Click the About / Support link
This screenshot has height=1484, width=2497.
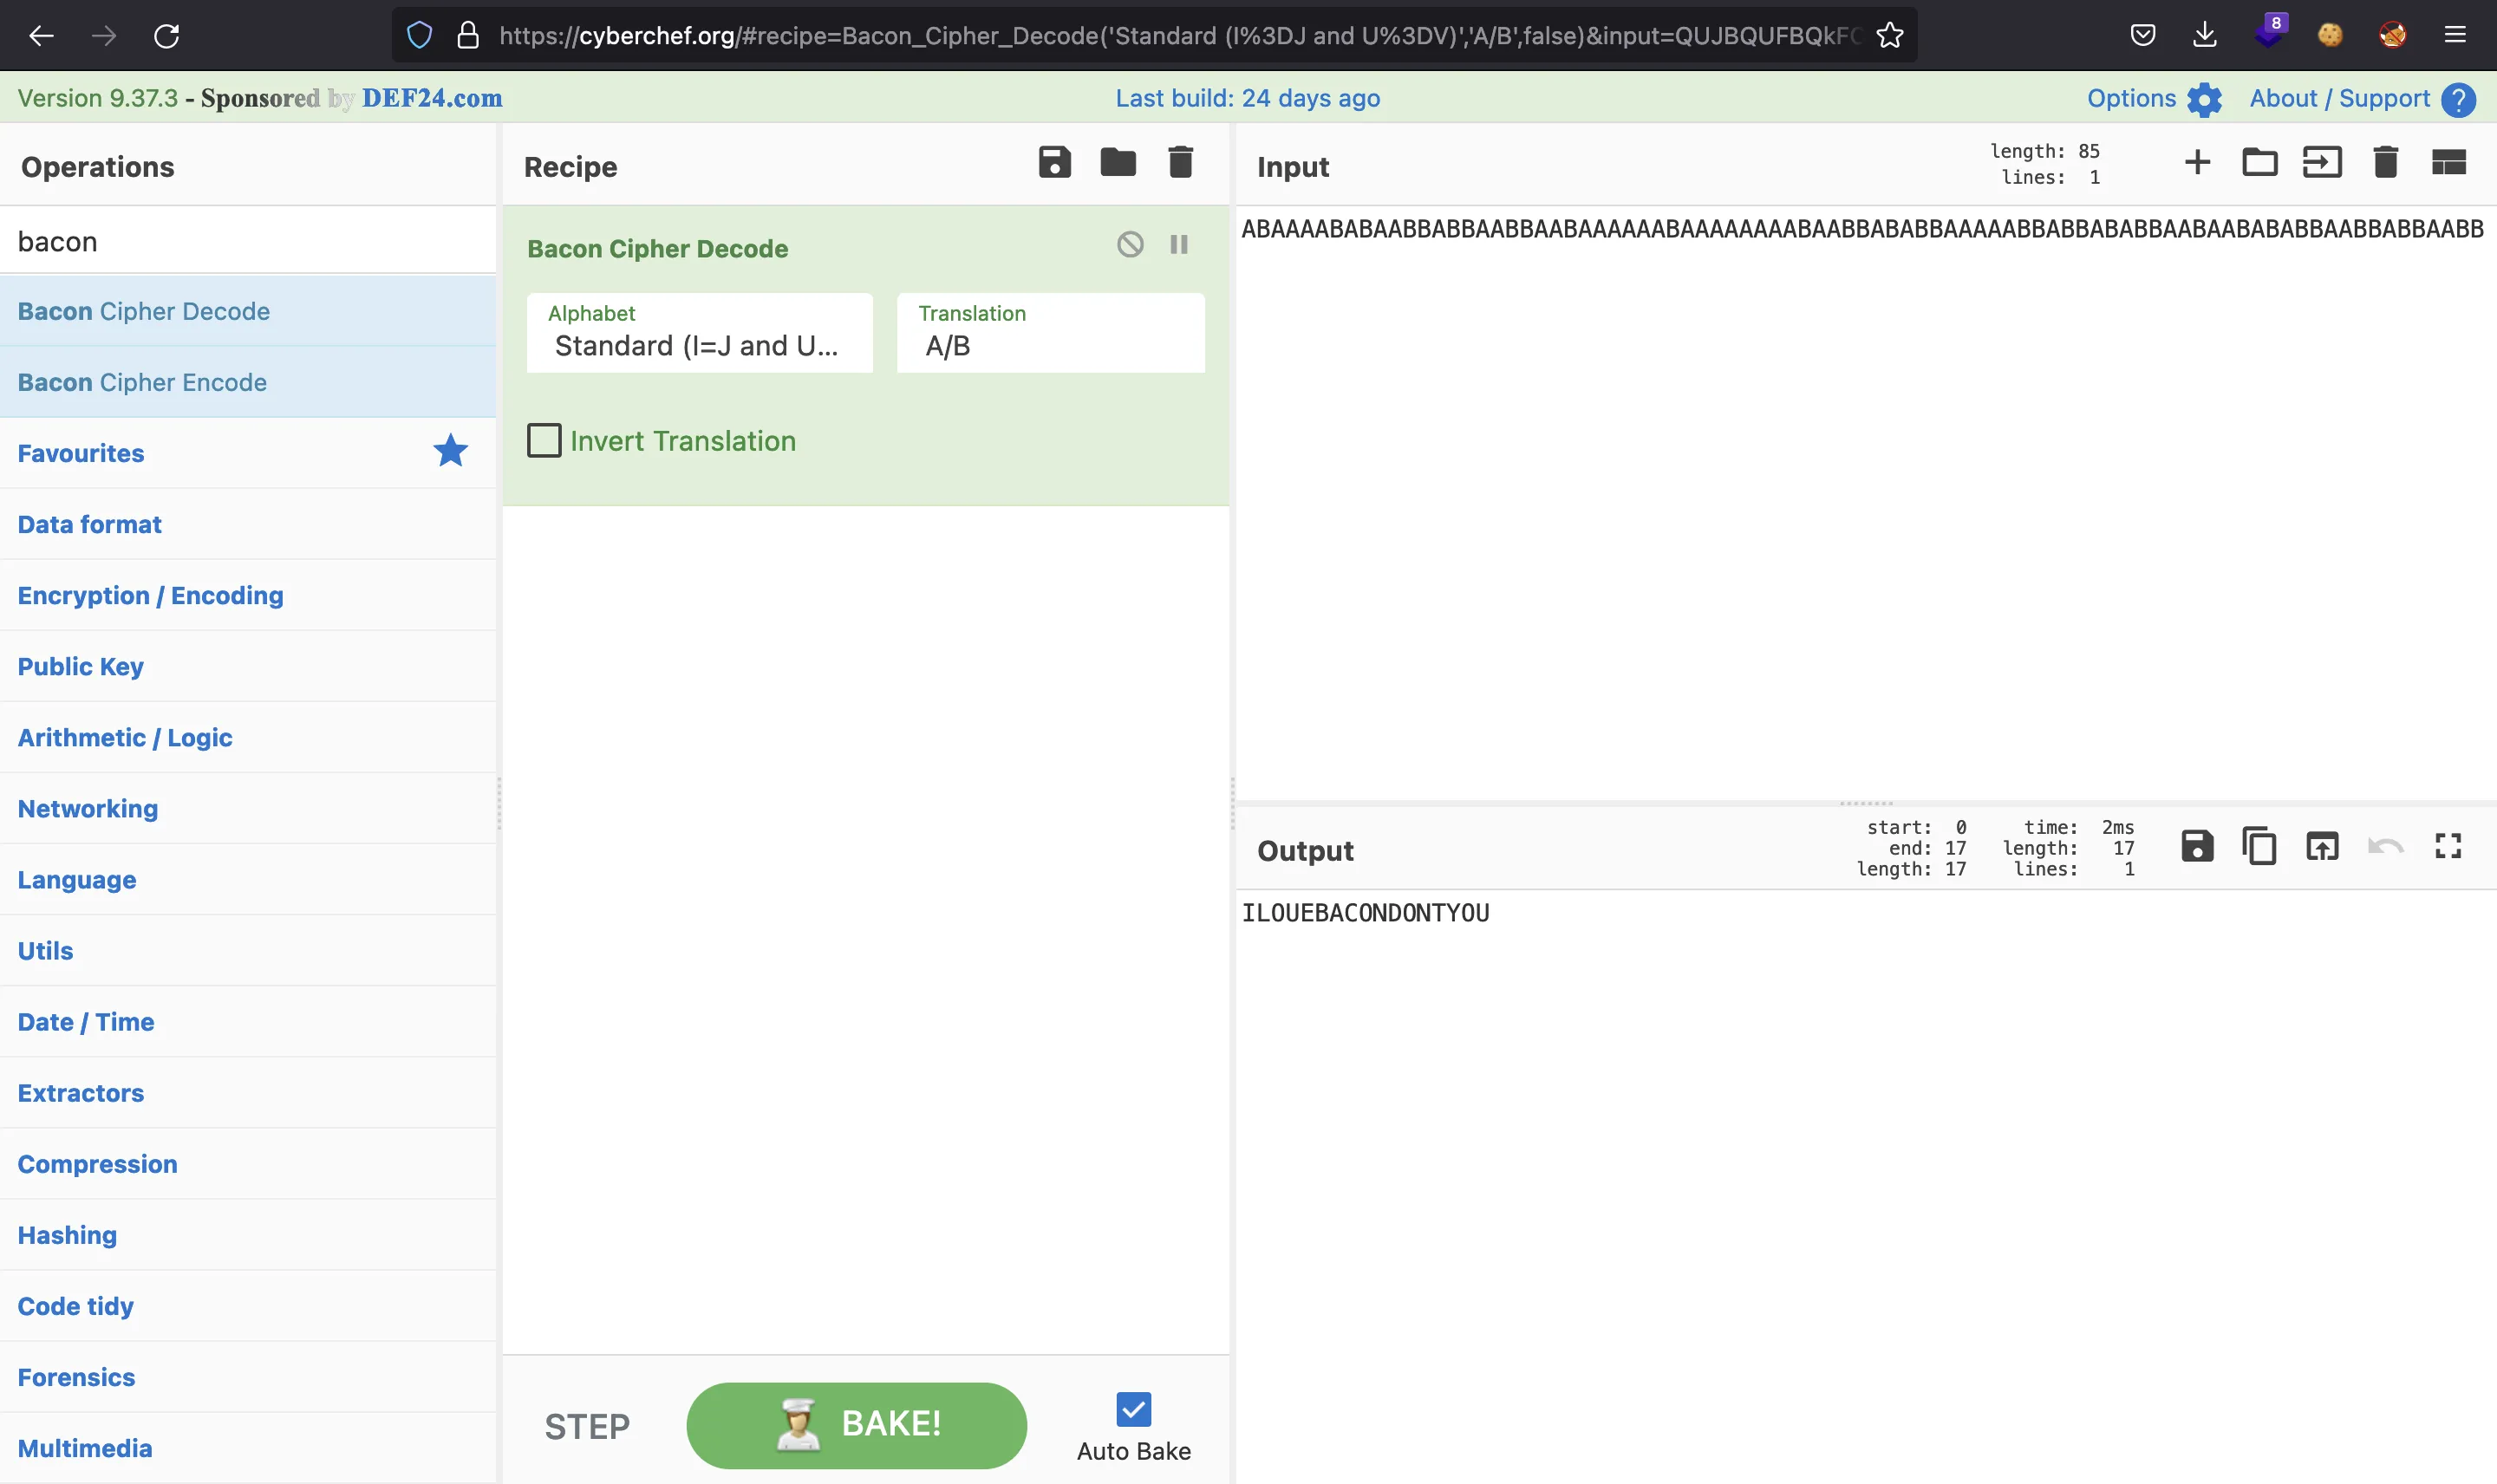(x=2340, y=97)
